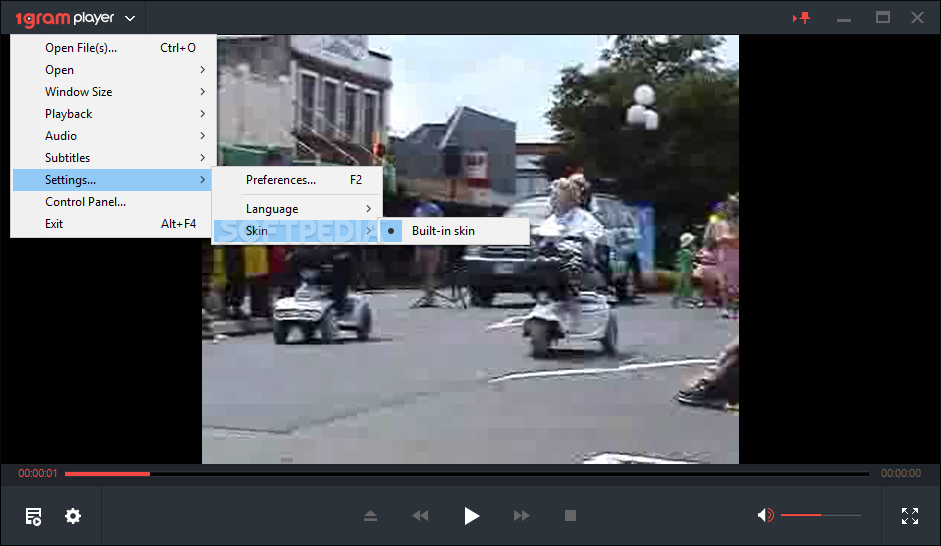
Task: Open settings gear icon in bottom bar
Action: [73, 516]
